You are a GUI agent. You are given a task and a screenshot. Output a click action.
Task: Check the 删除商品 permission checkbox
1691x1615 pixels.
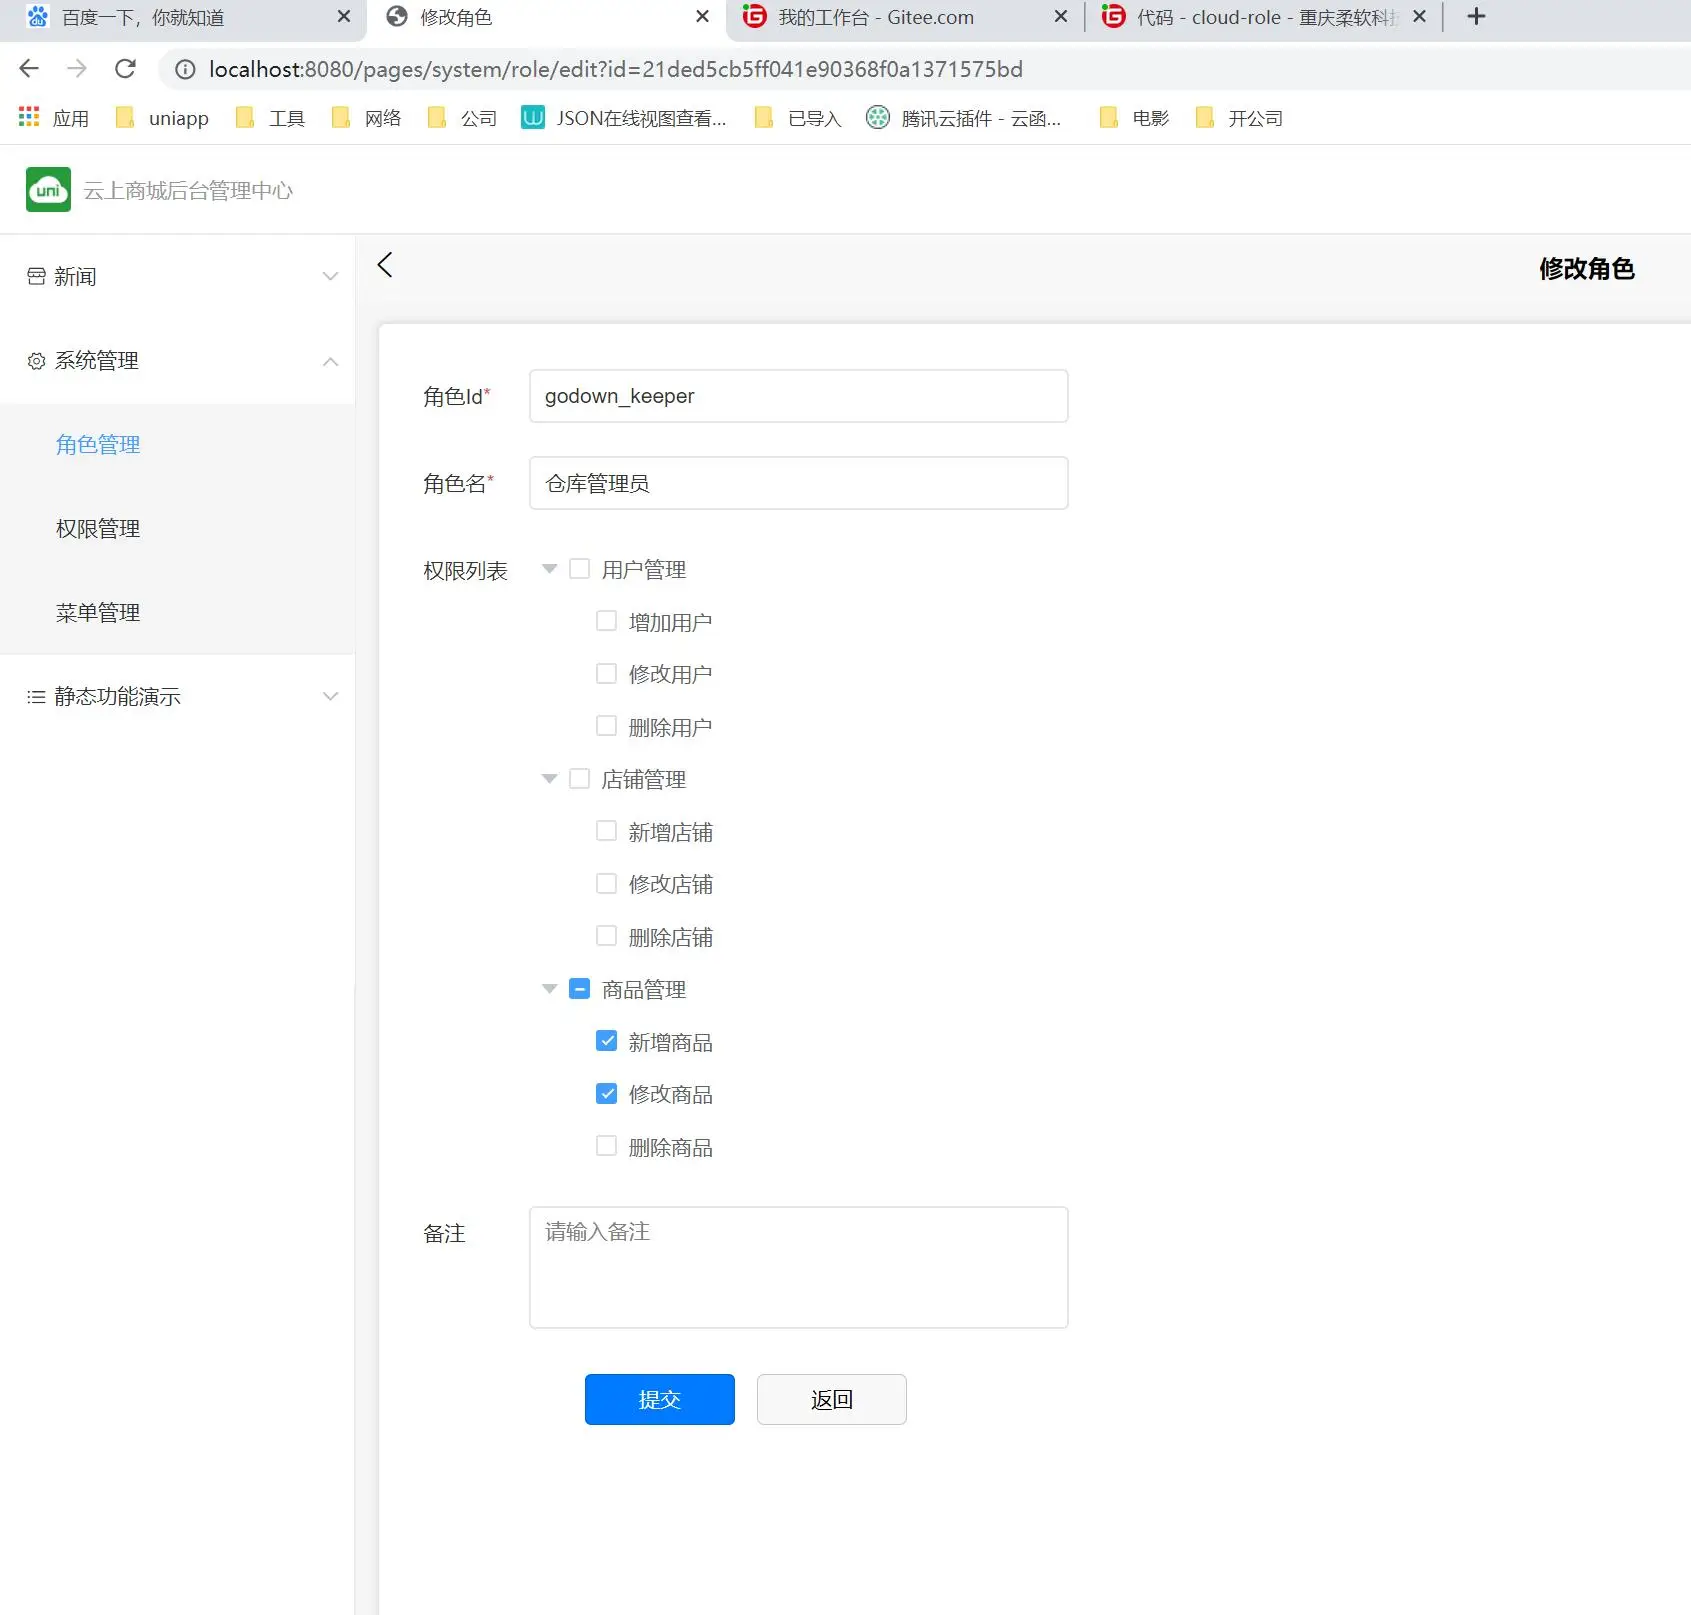click(606, 1146)
